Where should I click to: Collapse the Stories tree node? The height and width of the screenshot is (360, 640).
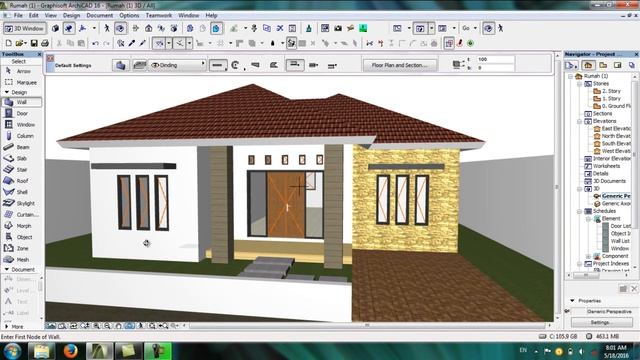[579, 84]
